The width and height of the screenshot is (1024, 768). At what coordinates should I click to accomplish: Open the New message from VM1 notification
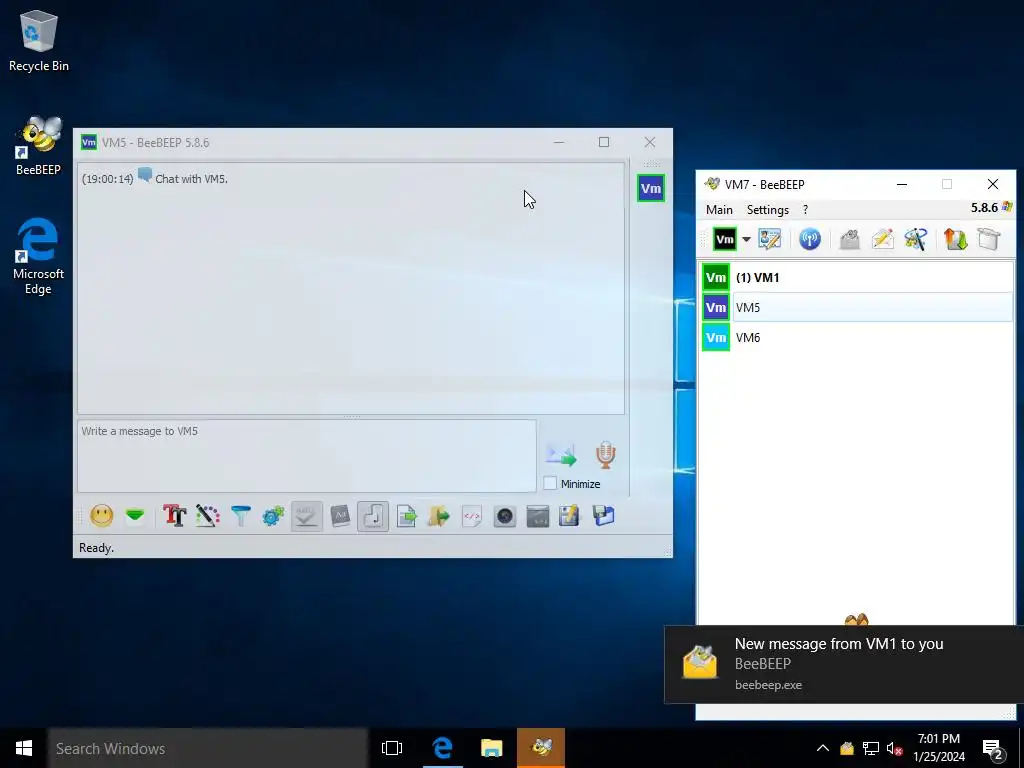click(x=844, y=664)
